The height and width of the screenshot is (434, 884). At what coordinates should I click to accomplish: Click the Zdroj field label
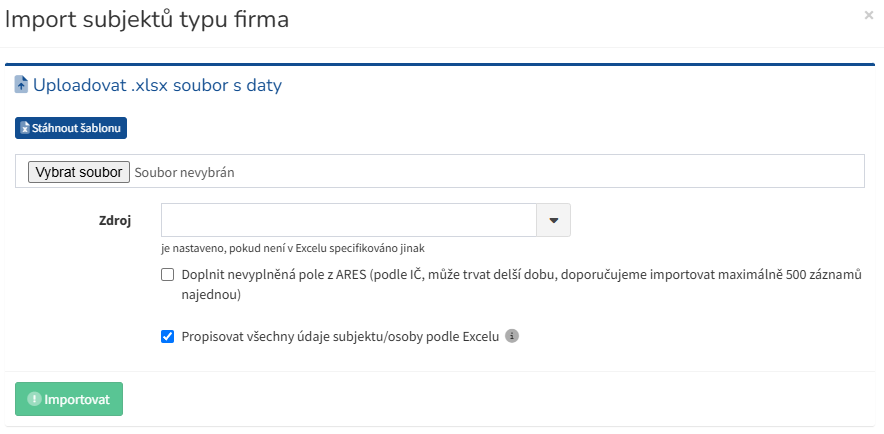click(115, 221)
